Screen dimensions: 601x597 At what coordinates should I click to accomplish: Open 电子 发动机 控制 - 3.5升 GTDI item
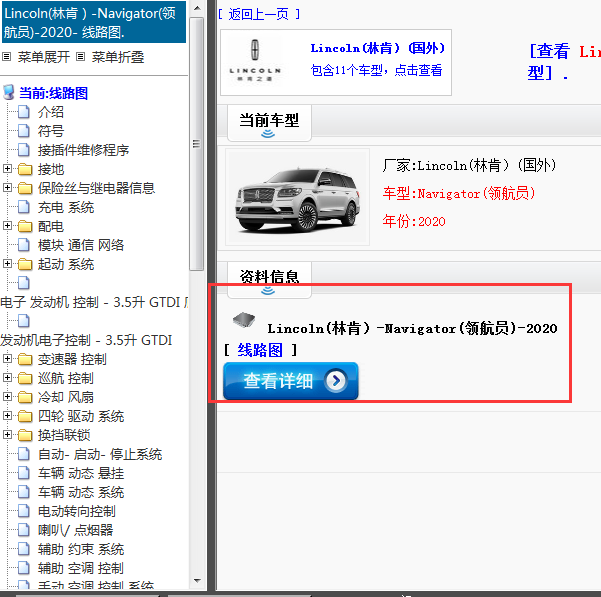94,302
